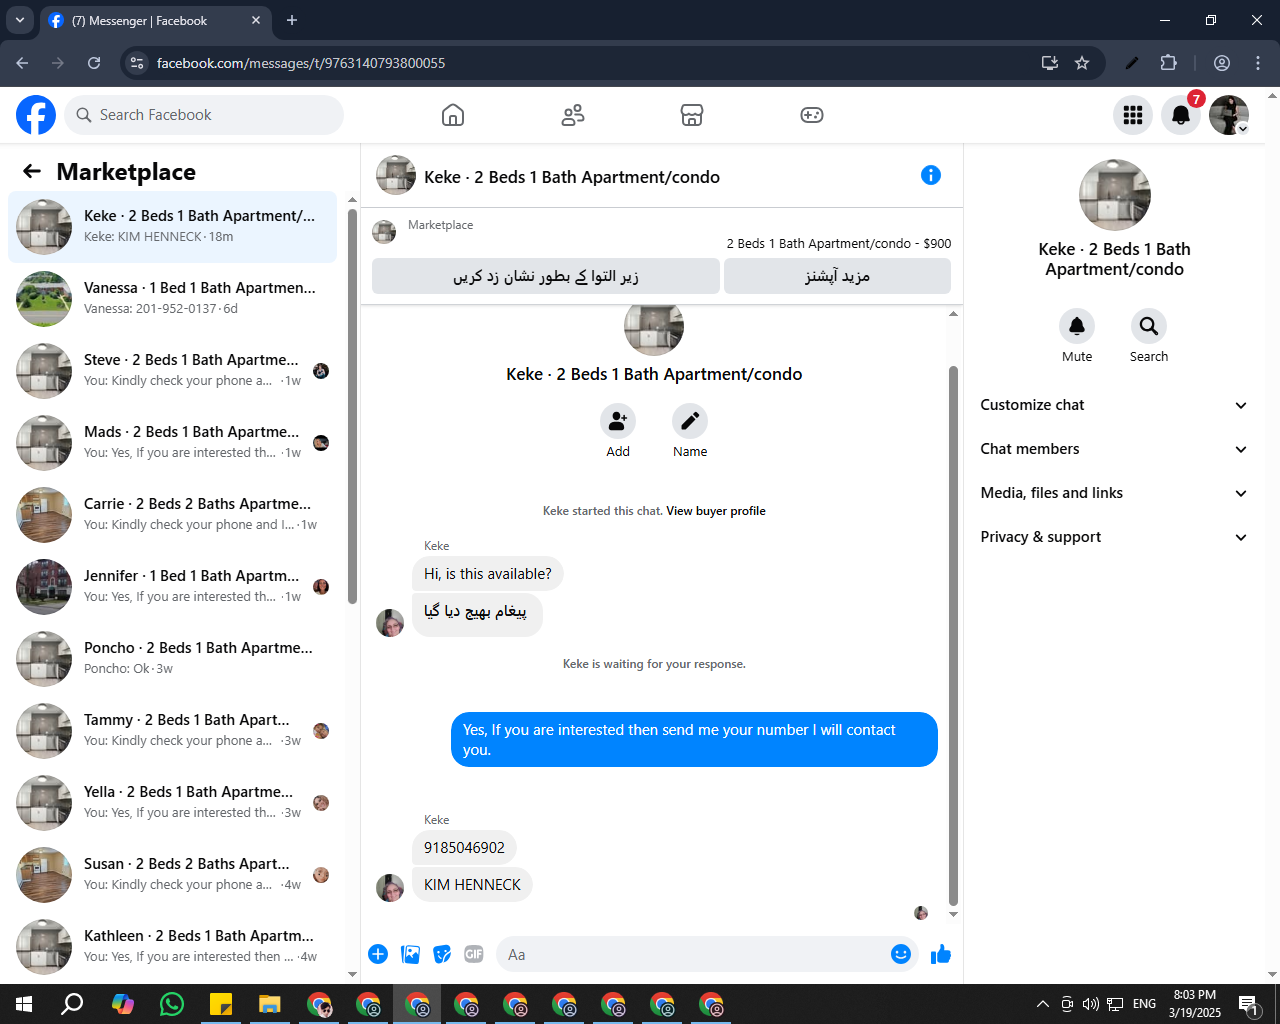Click the mark as pending Urdu button

(x=546, y=276)
